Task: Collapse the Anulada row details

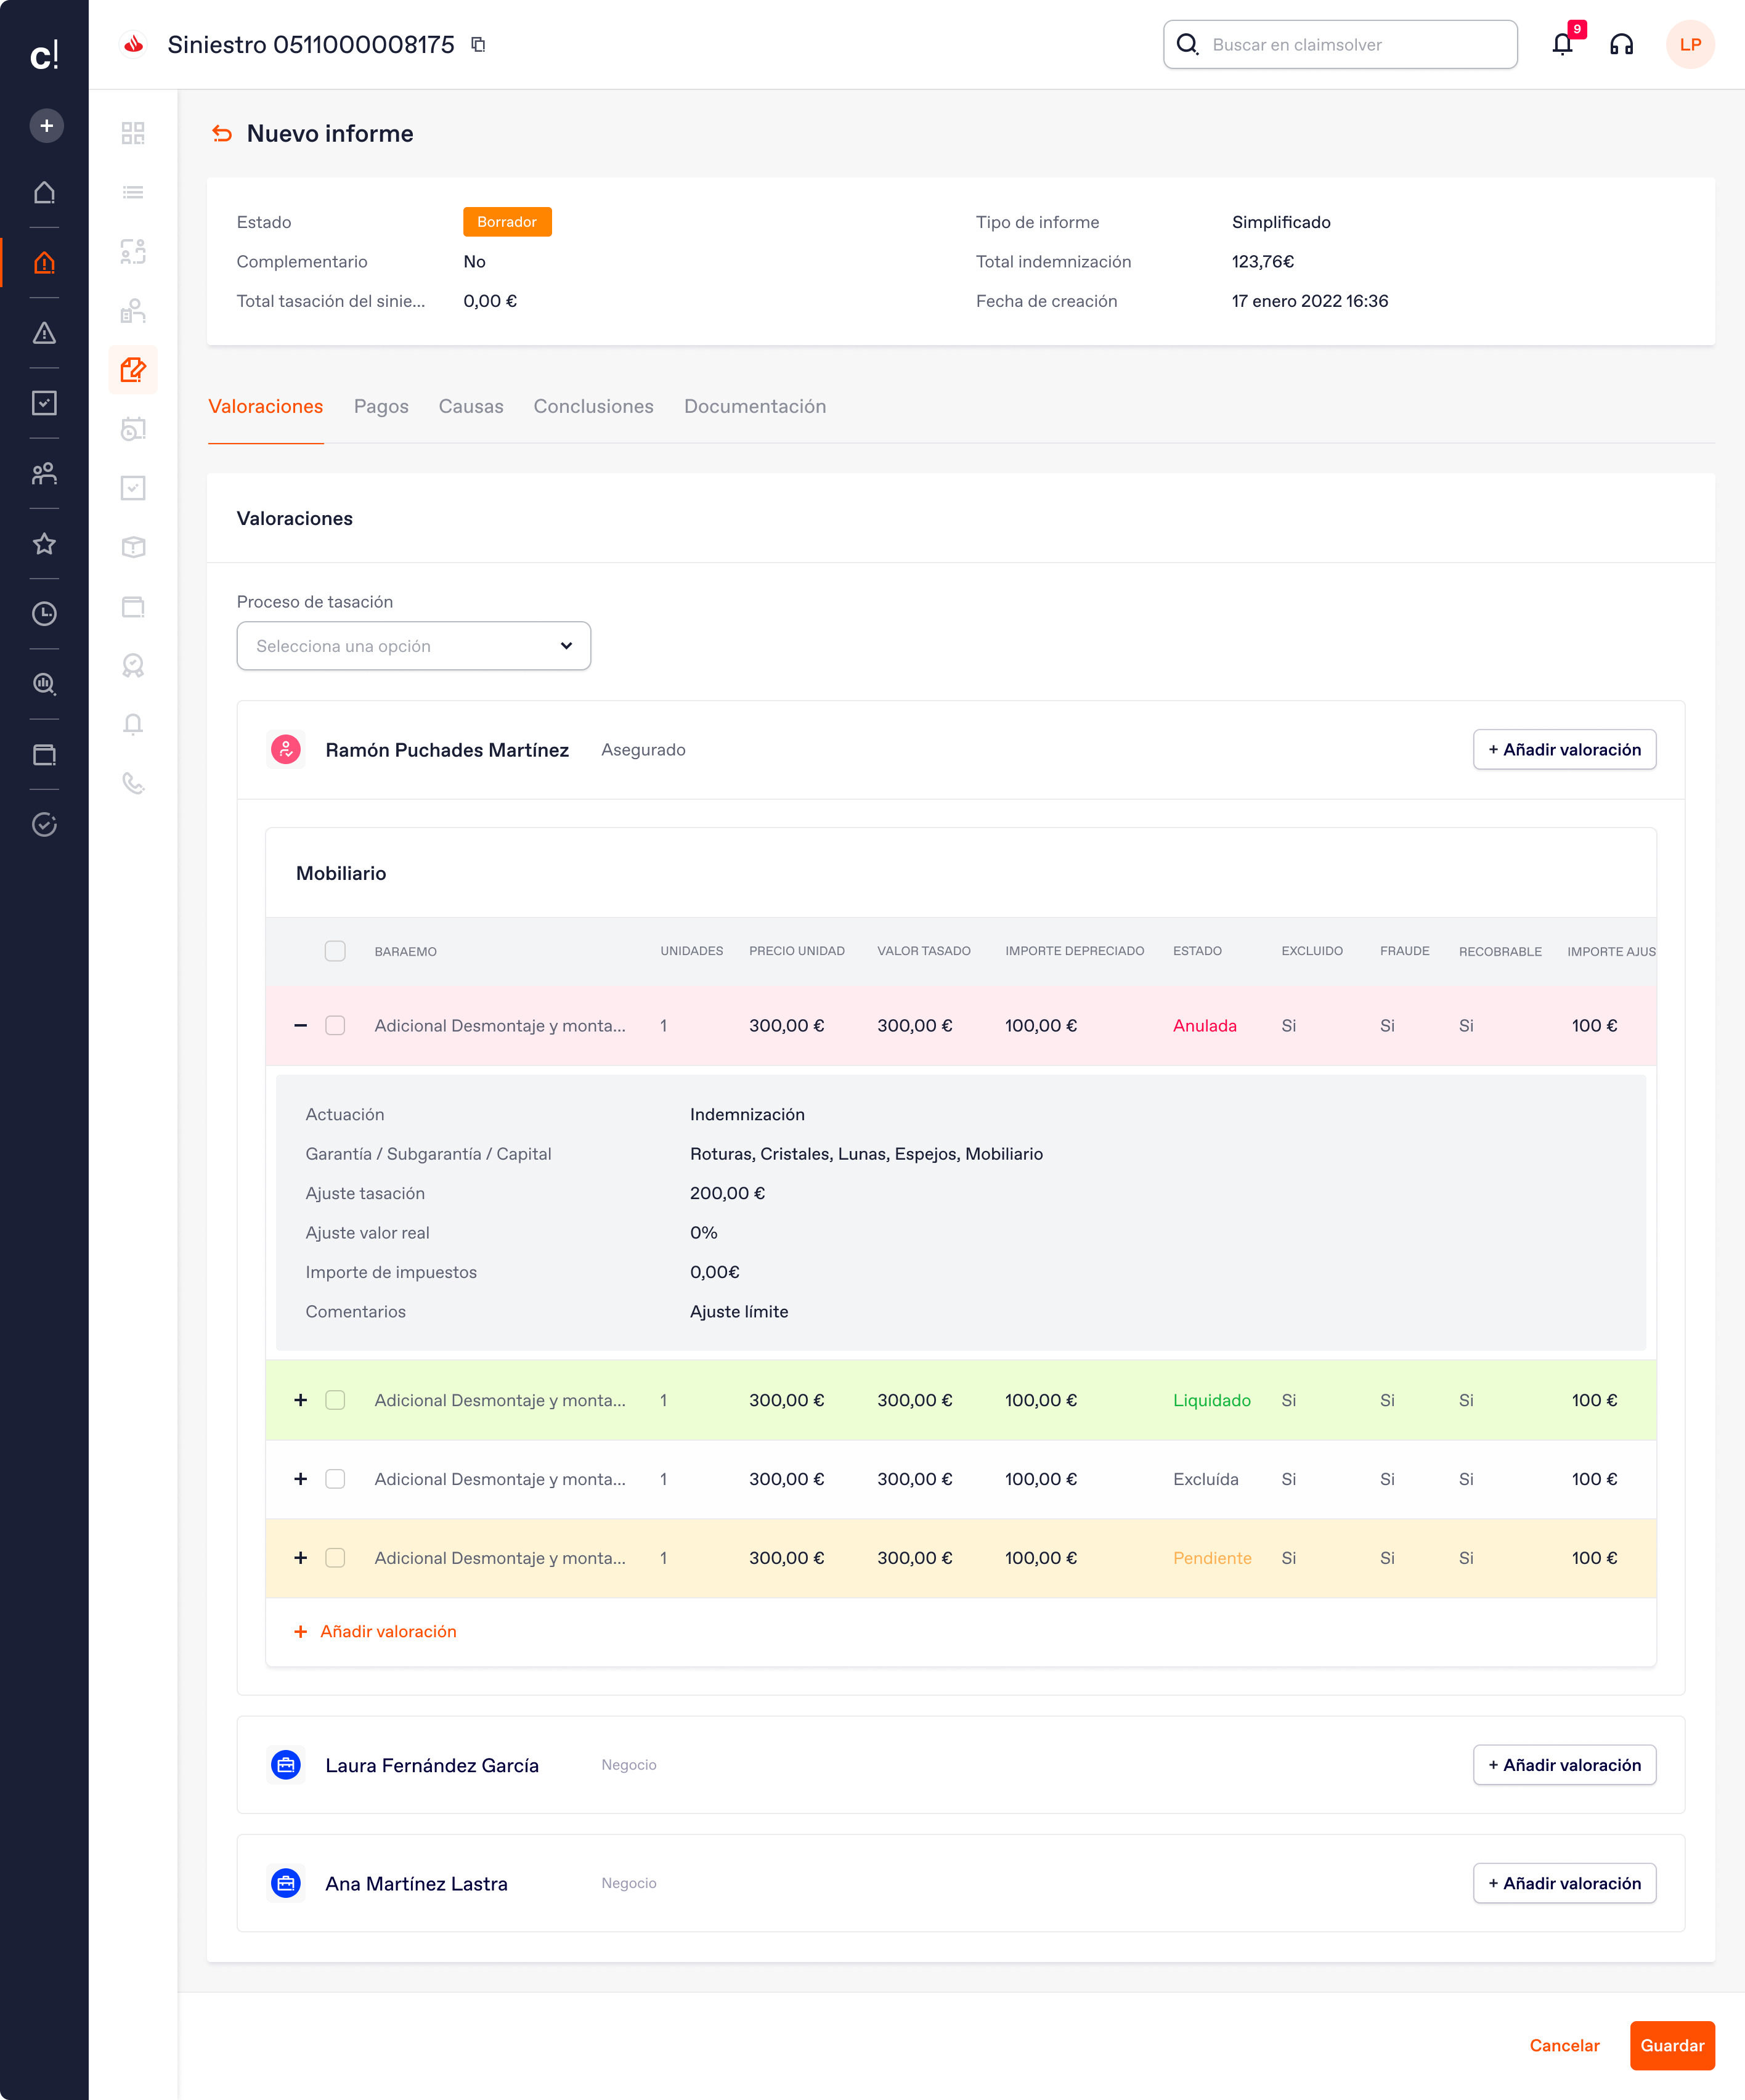Action: (300, 1026)
